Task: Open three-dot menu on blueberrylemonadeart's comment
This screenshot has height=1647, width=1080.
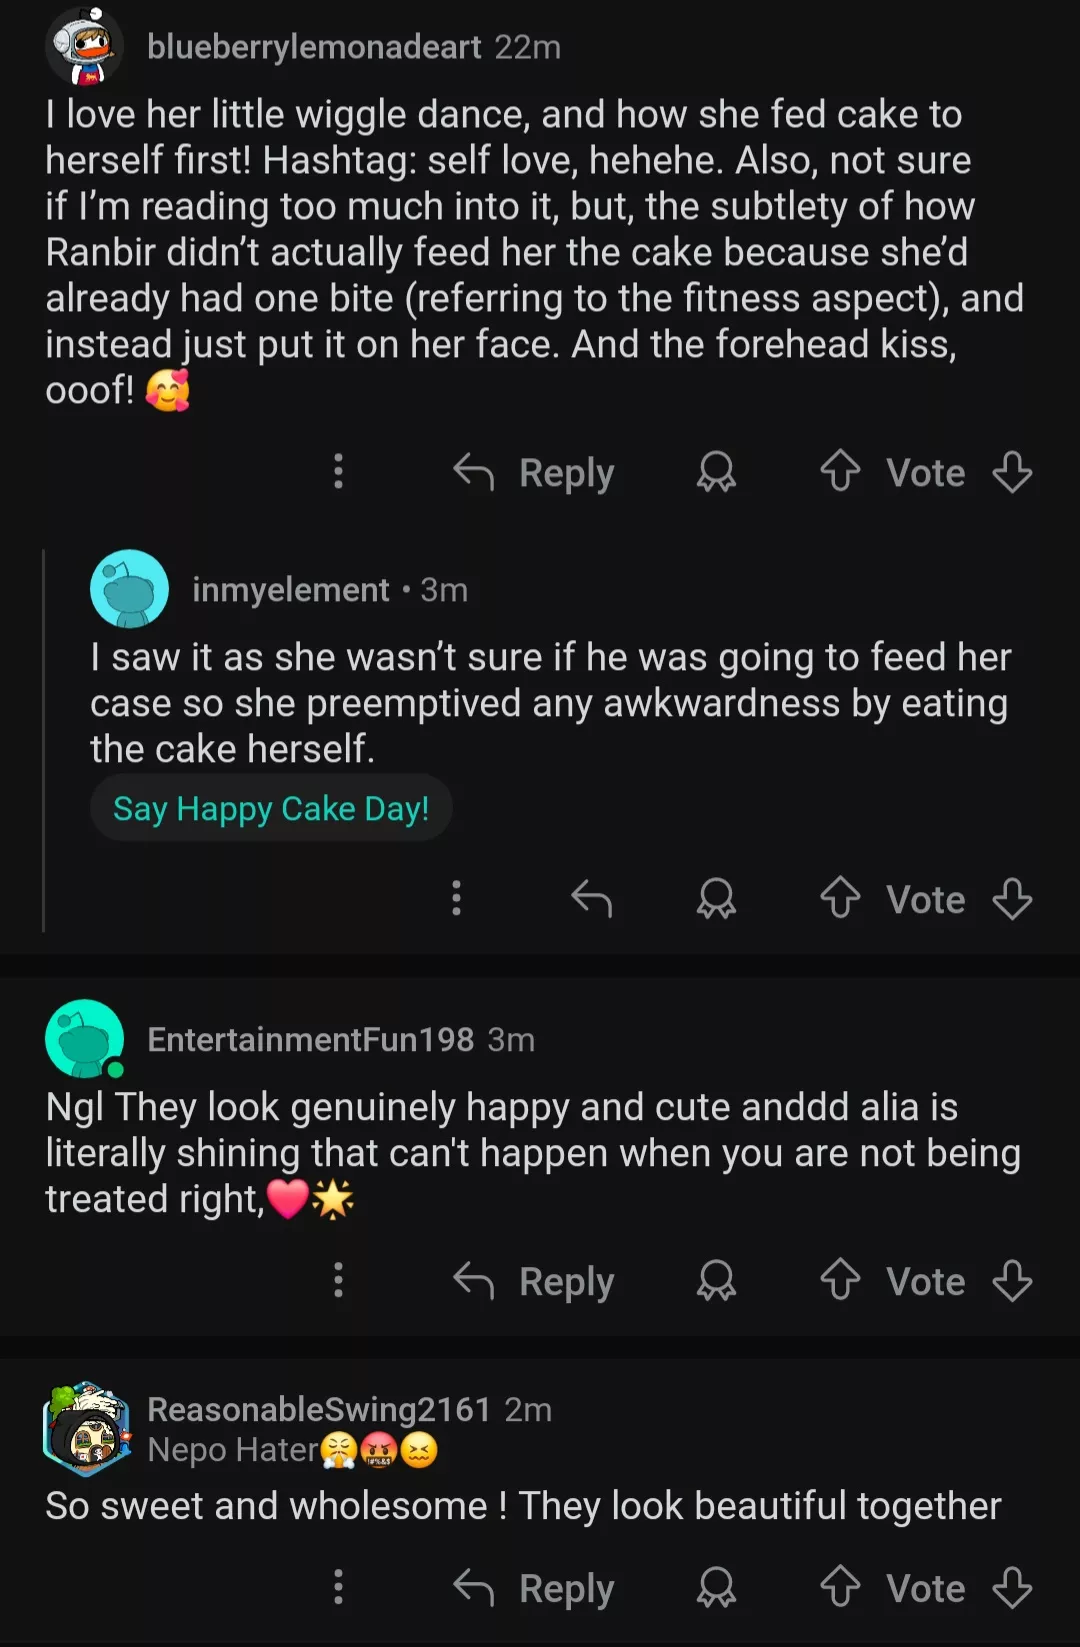Action: coord(338,472)
